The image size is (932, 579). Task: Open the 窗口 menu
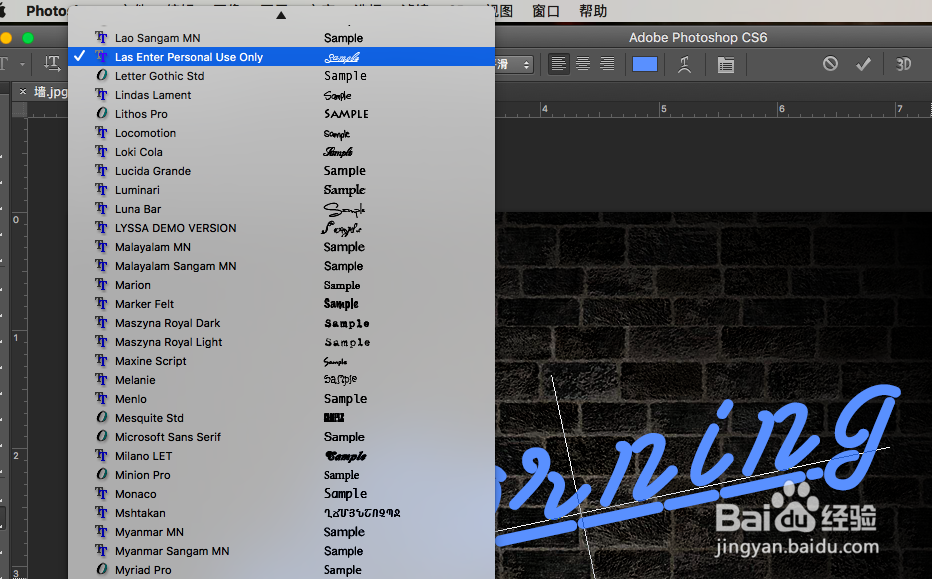[x=546, y=11]
